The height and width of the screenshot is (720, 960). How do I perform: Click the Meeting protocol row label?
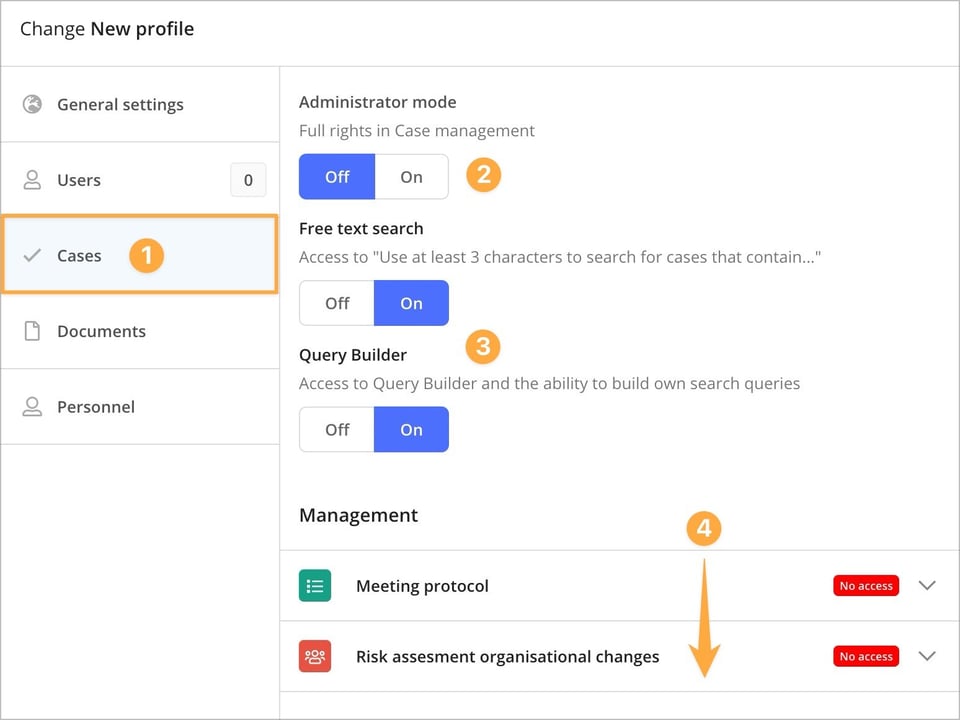422,586
